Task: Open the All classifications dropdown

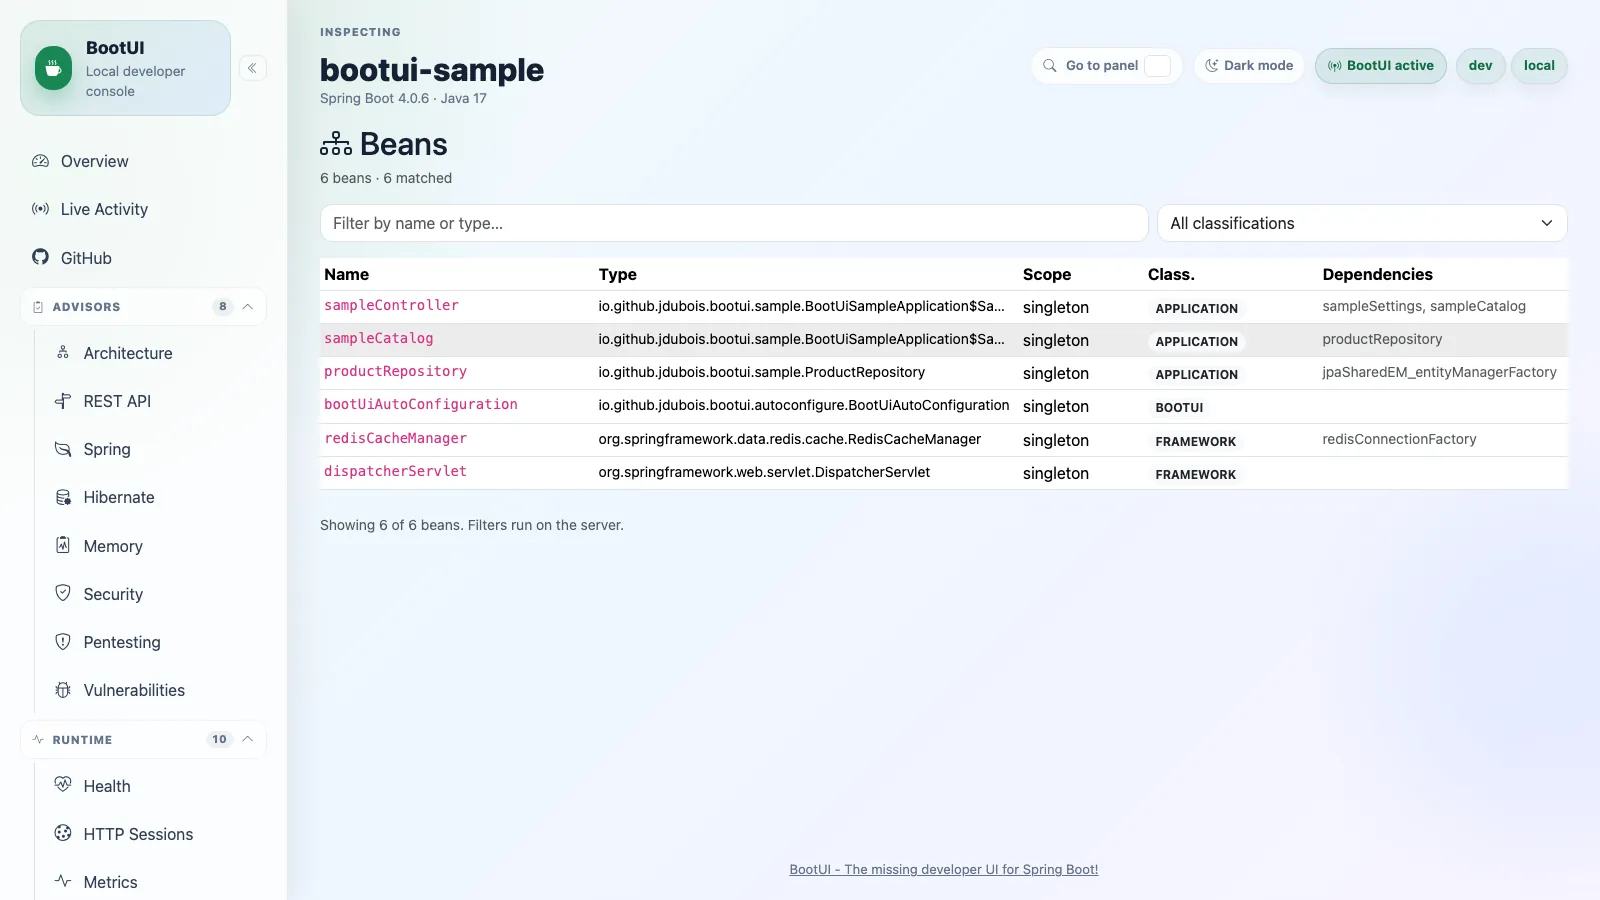Action: click(1362, 223)
